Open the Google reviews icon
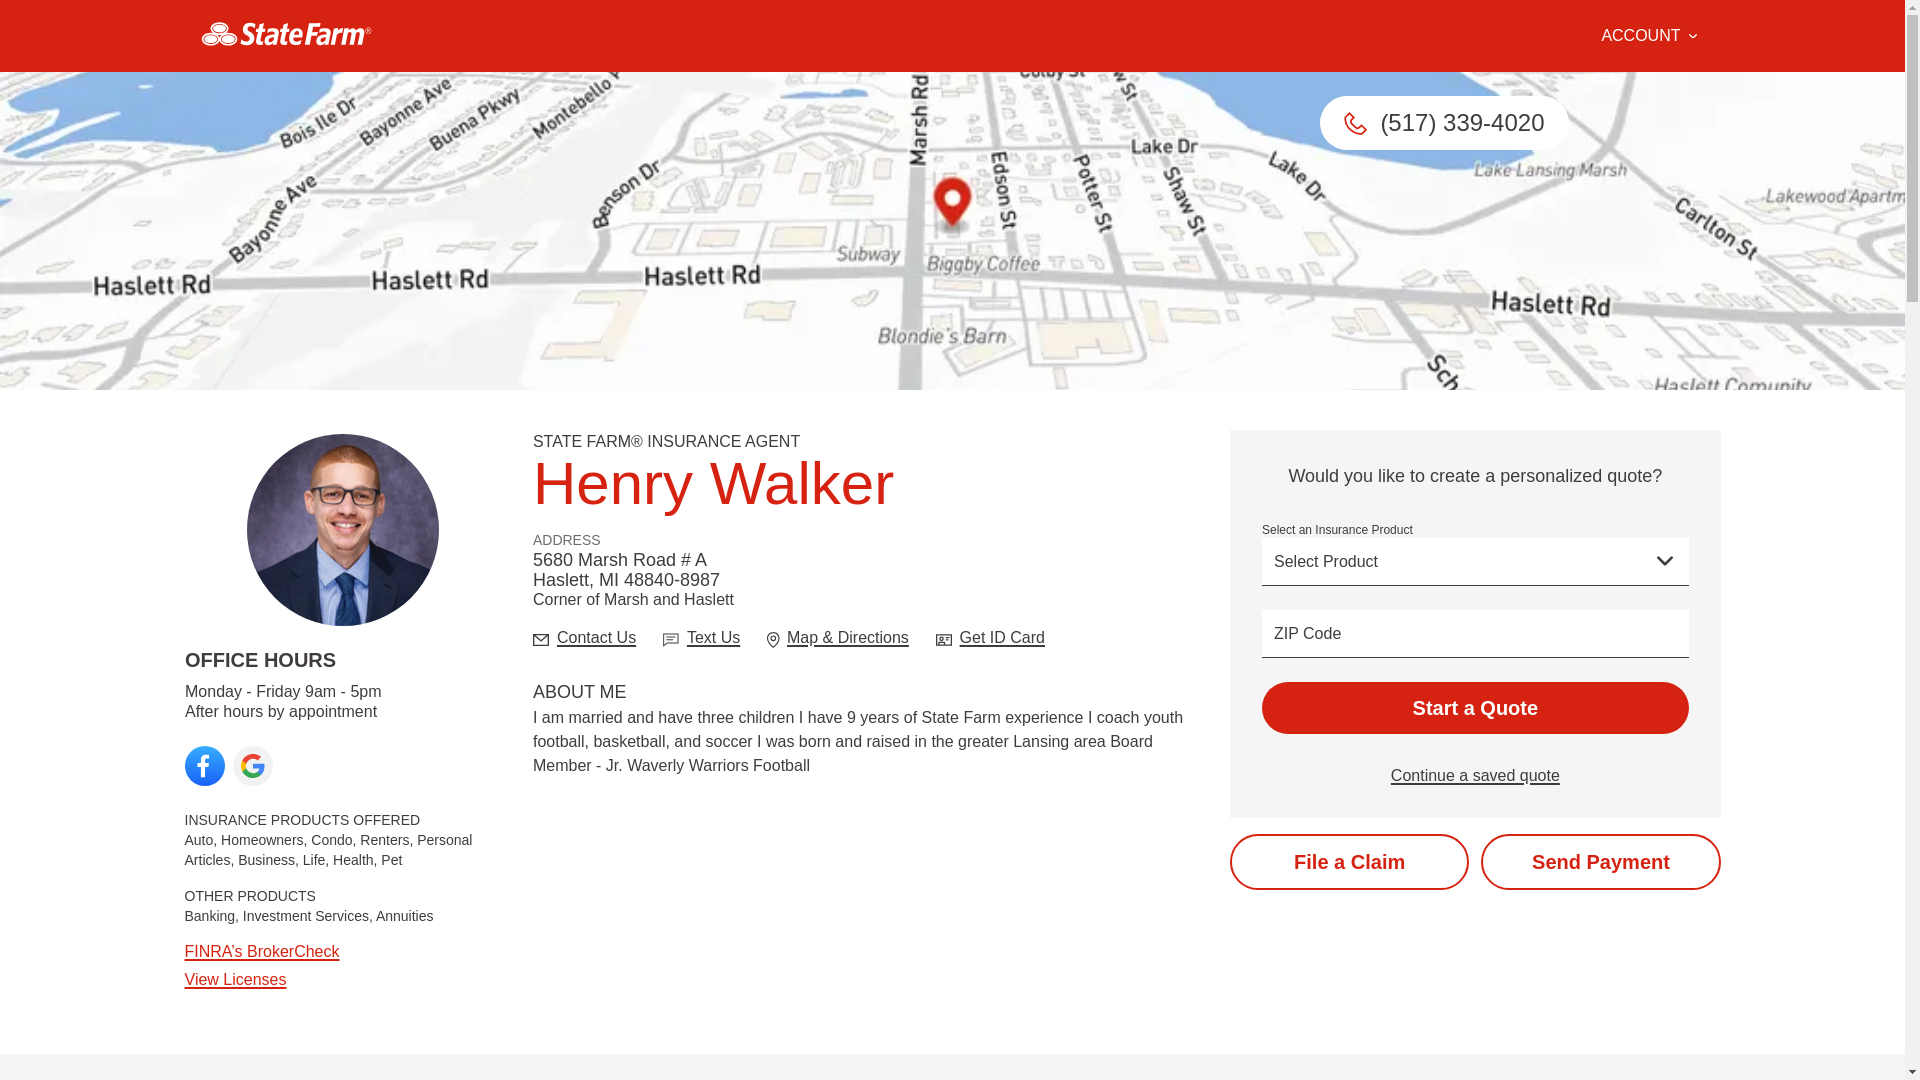The height and width of the screenshot is (1080, 1920). (x=253, y=766)
